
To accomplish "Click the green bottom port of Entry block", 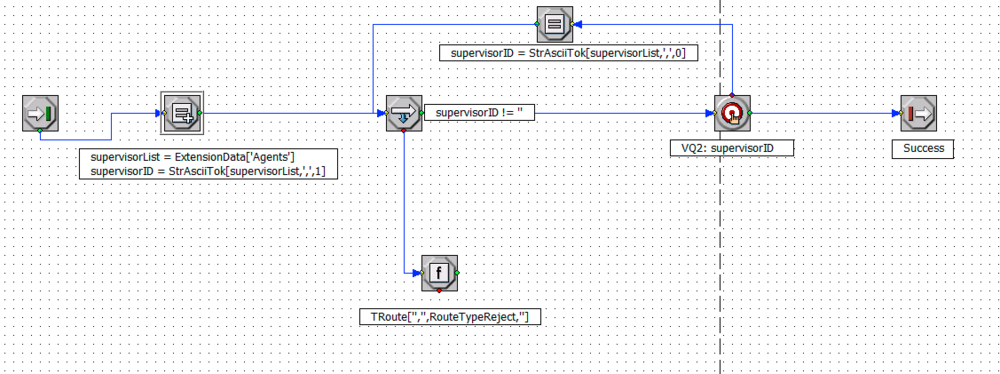I will tap(40, 131).
